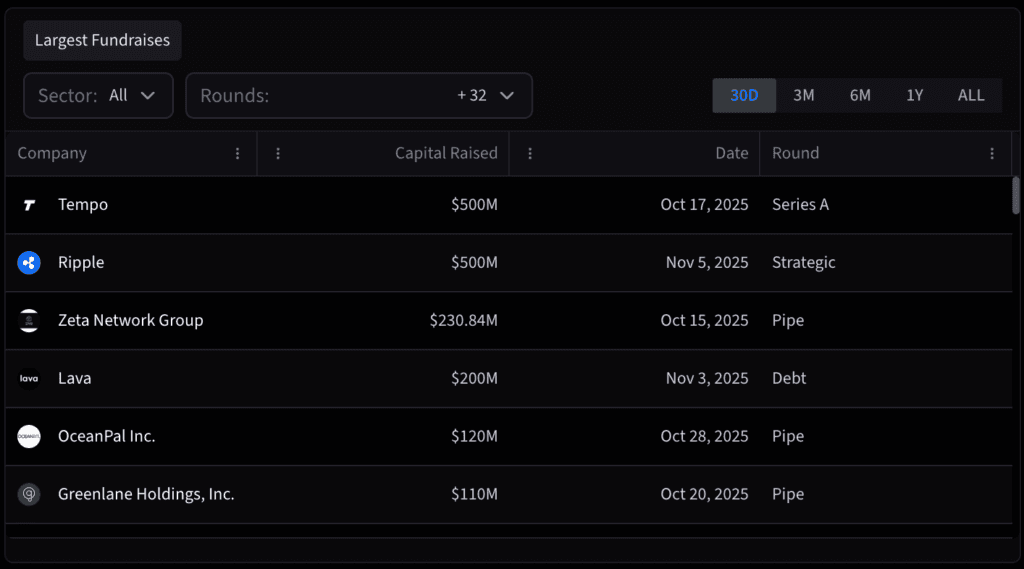Switch to the 6M time range
This screenshot has height=569, width=1024.
pos(860,96)
